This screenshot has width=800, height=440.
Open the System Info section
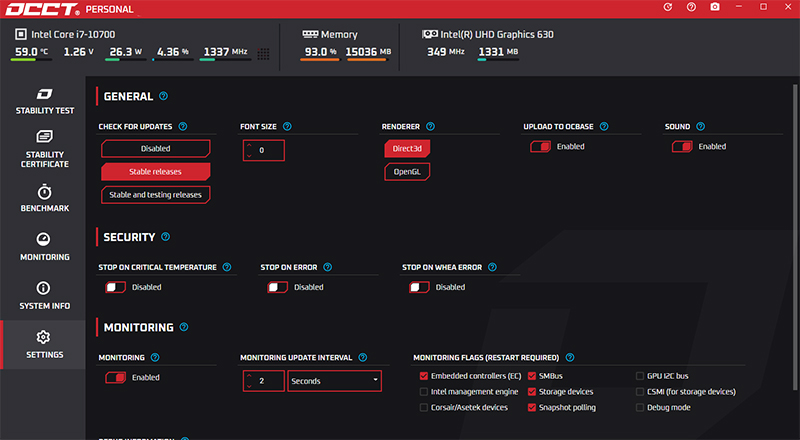click(x=44, y=296)
